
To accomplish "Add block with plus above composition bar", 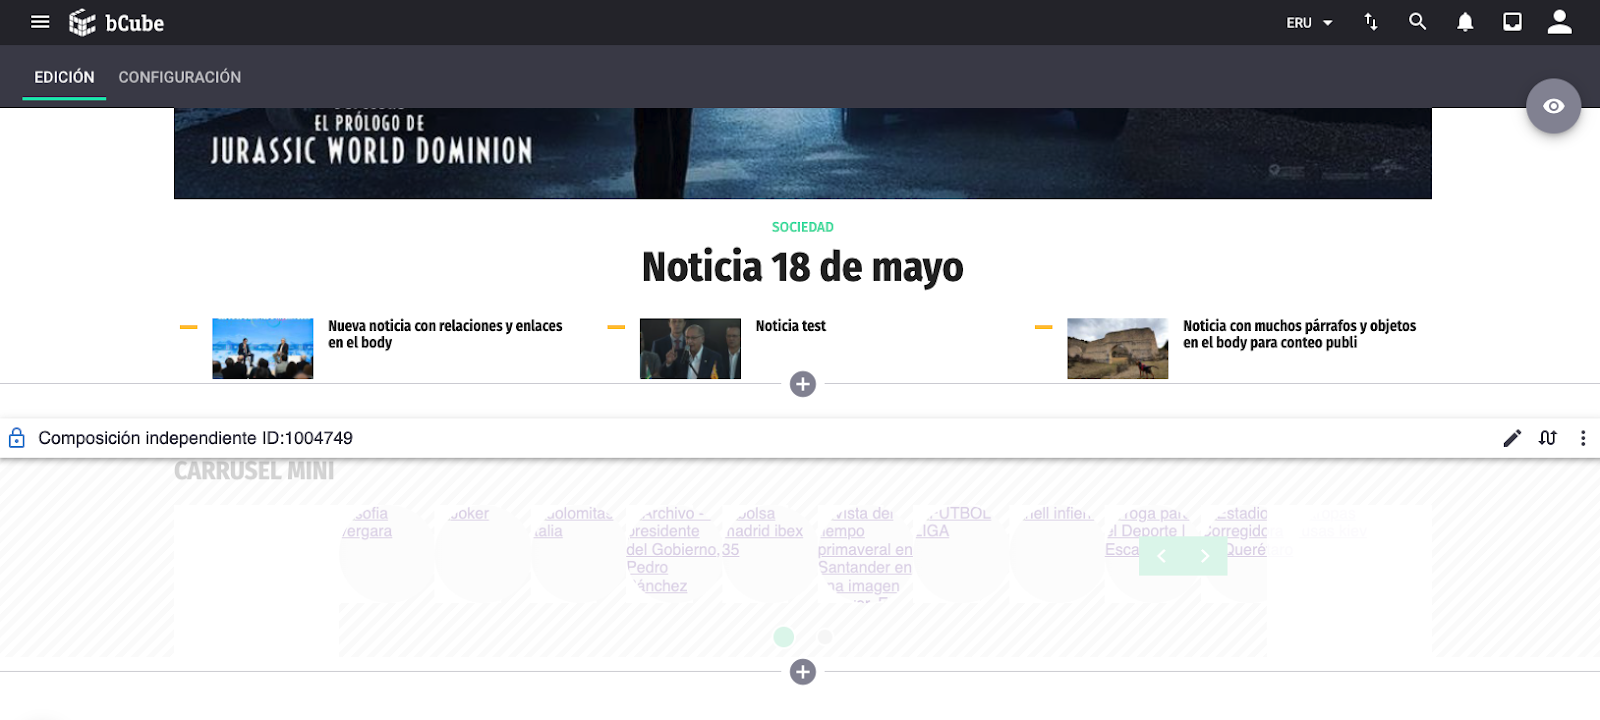I will tap(802, 384).
